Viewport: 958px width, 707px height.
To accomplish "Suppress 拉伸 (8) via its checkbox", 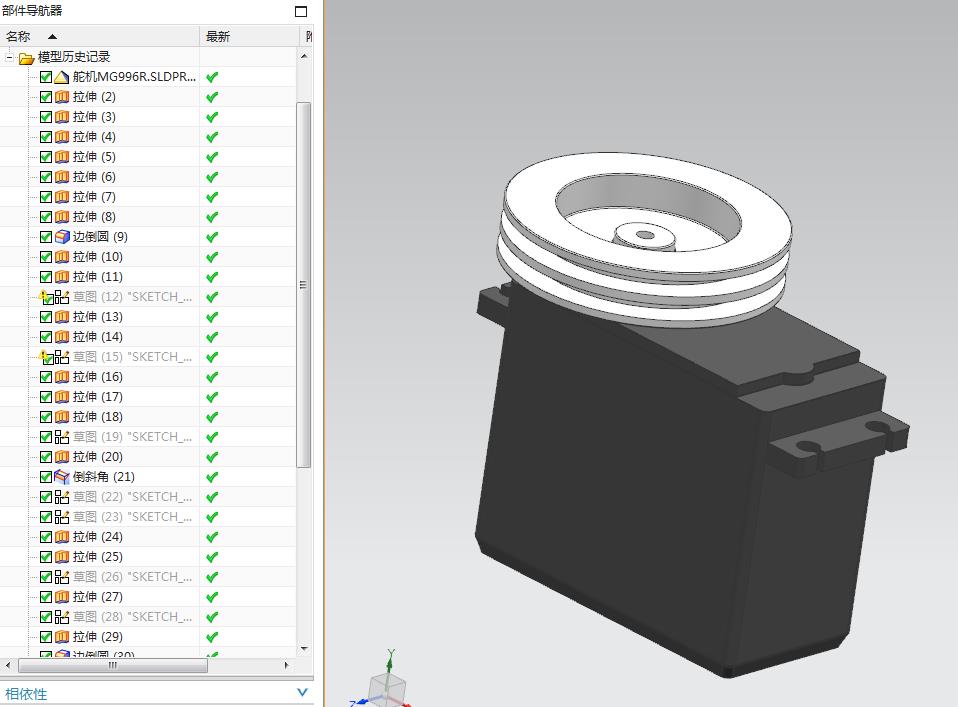I will click(x=46, y=217).
